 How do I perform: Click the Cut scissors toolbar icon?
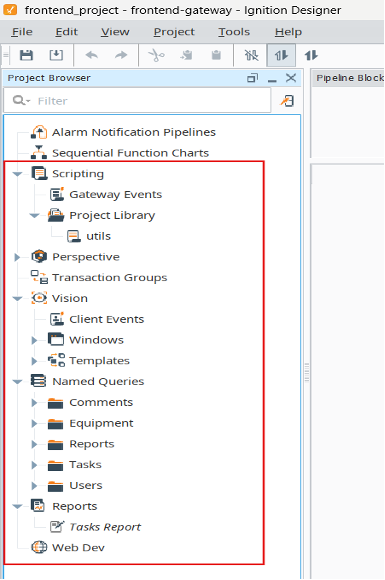click(156, 55)
